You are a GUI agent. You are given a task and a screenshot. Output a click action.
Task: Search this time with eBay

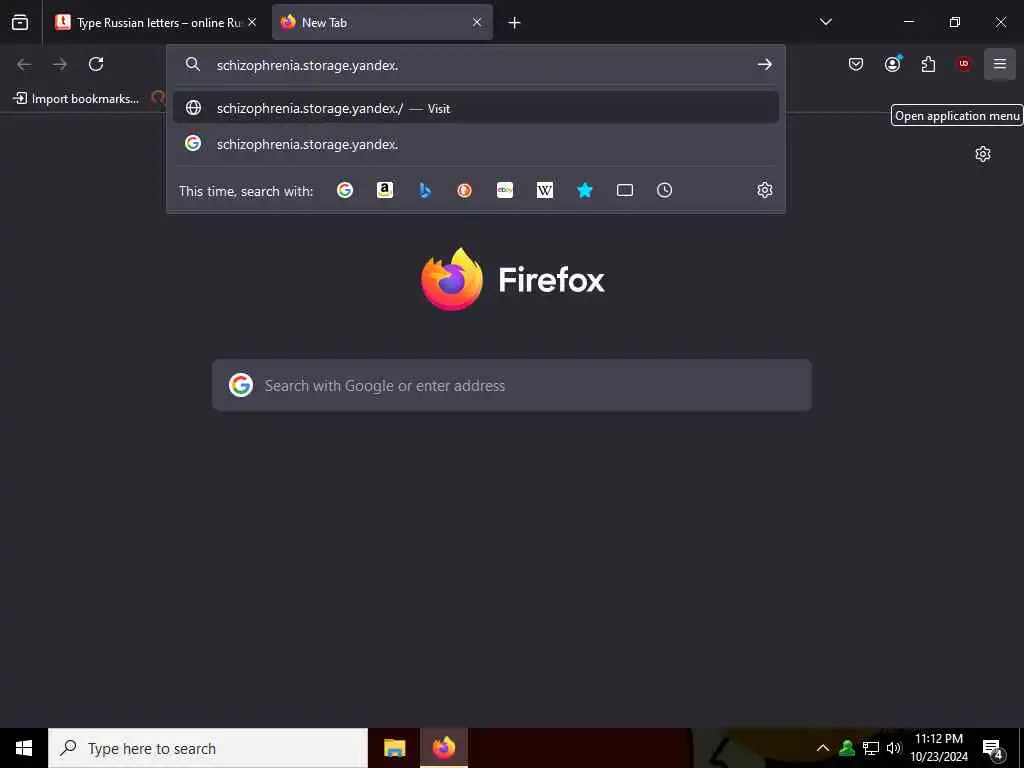point(505,190)
